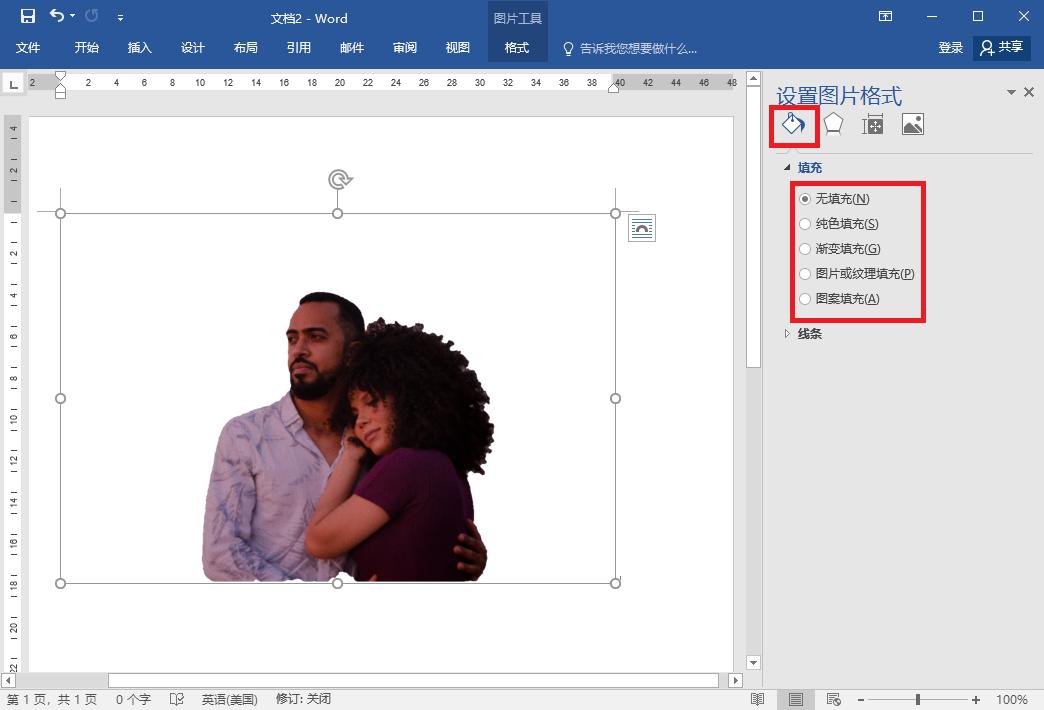Select the 纯色填充 radio button

click(805, 223)
